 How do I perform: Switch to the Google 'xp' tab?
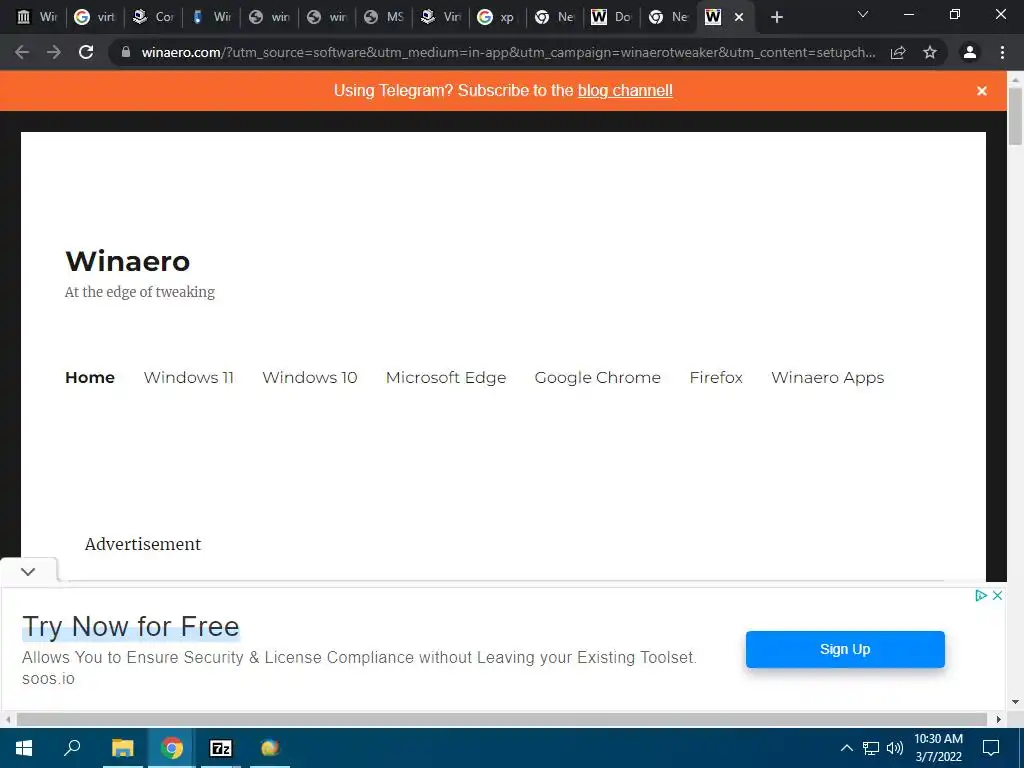tap(496, 17)
